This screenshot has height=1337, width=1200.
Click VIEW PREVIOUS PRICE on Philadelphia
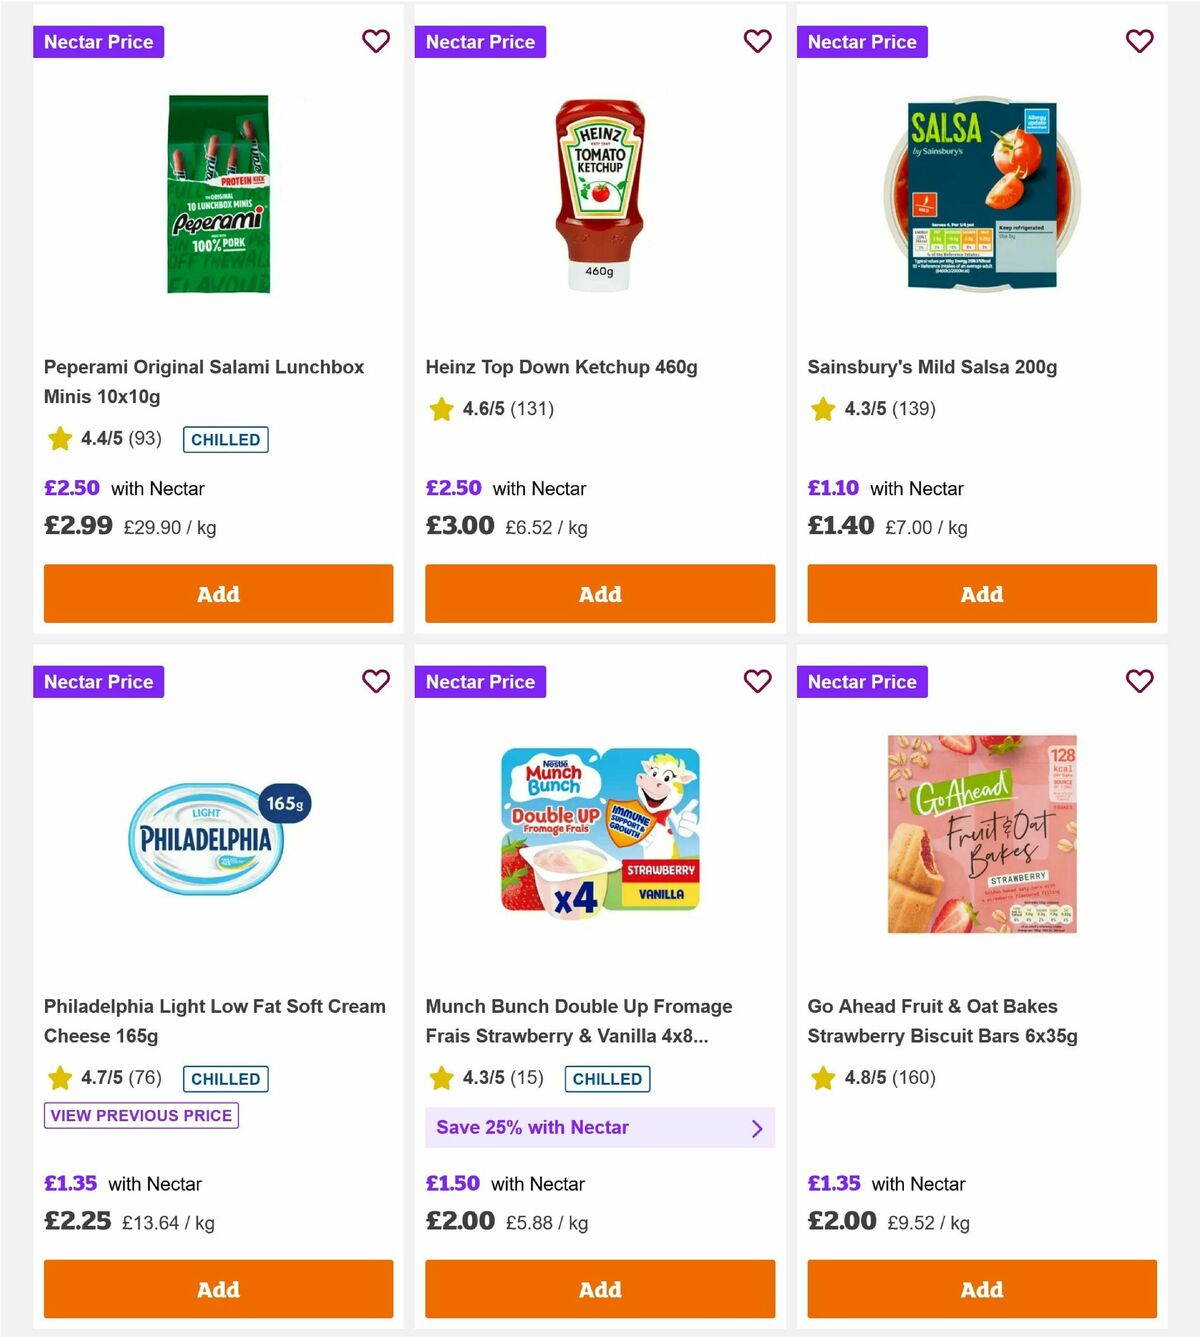[140, 1115]
